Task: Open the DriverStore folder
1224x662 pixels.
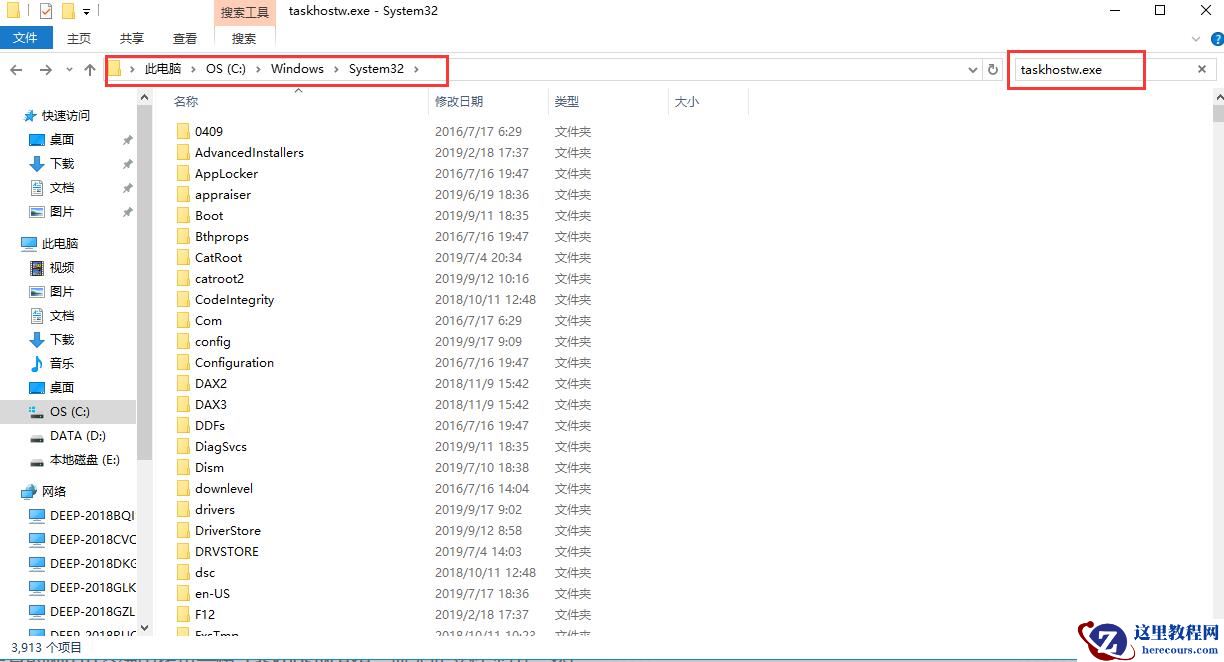Action: click(x=228, y=530)
